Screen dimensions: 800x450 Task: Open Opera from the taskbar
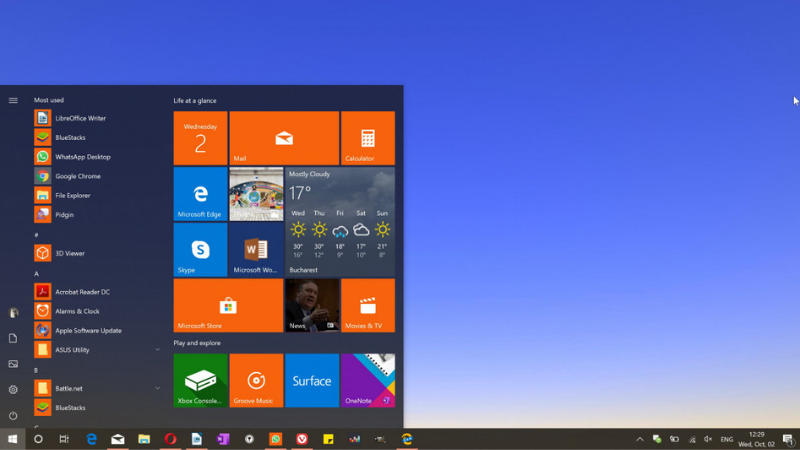click(170, 439)
